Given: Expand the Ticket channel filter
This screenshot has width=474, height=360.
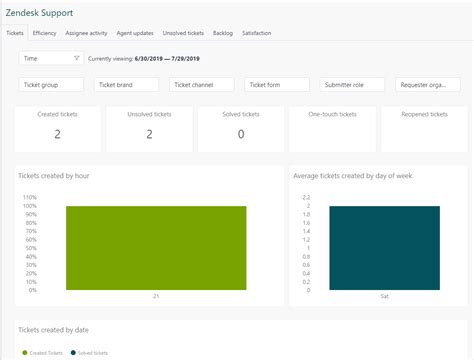Looking at the screenshot, I should pos(202,85).
